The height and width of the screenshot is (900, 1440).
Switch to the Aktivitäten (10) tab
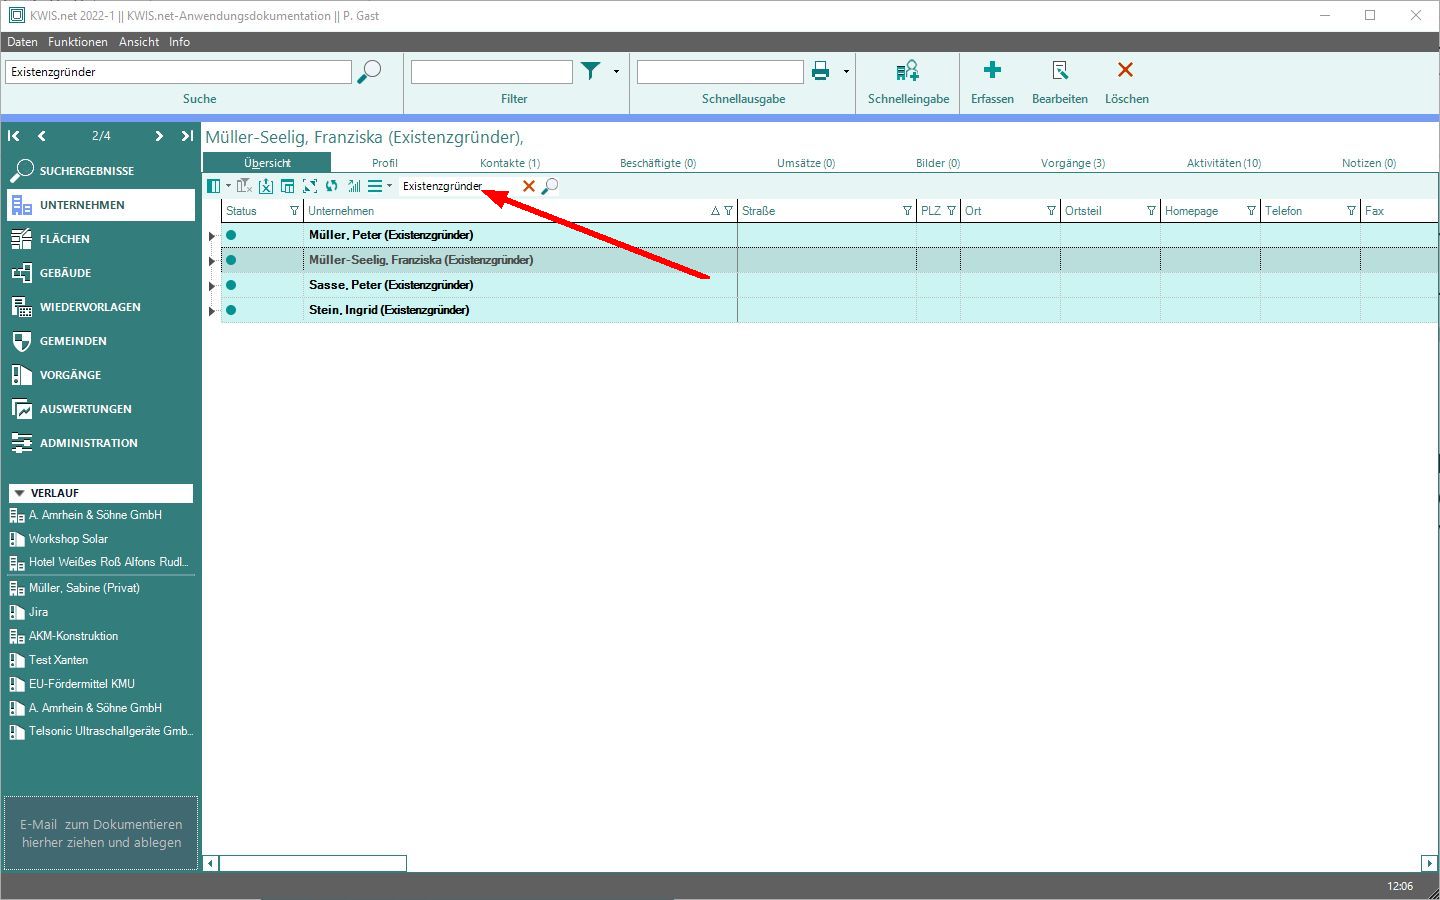pos(1224,163)
